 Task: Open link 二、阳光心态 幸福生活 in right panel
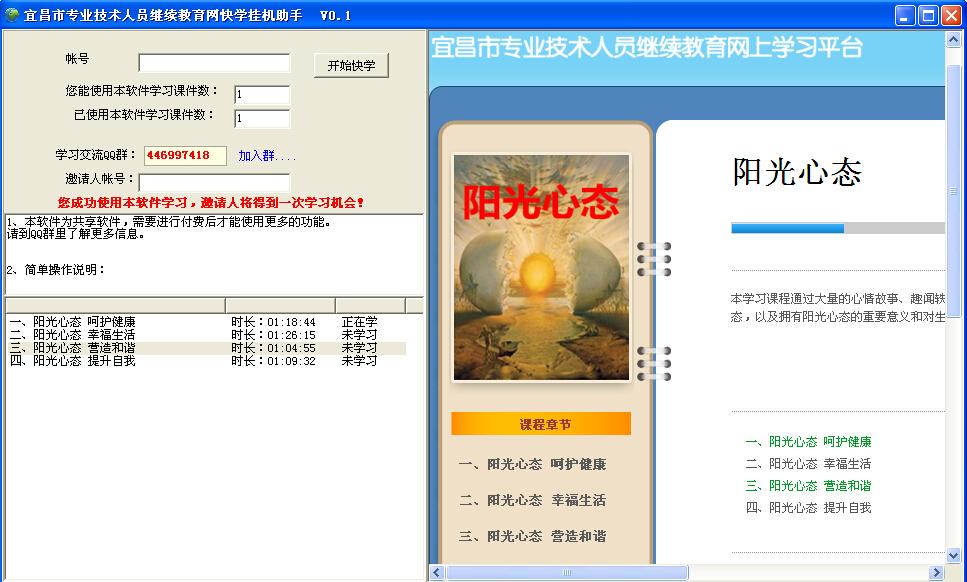[x=808, y=464]
